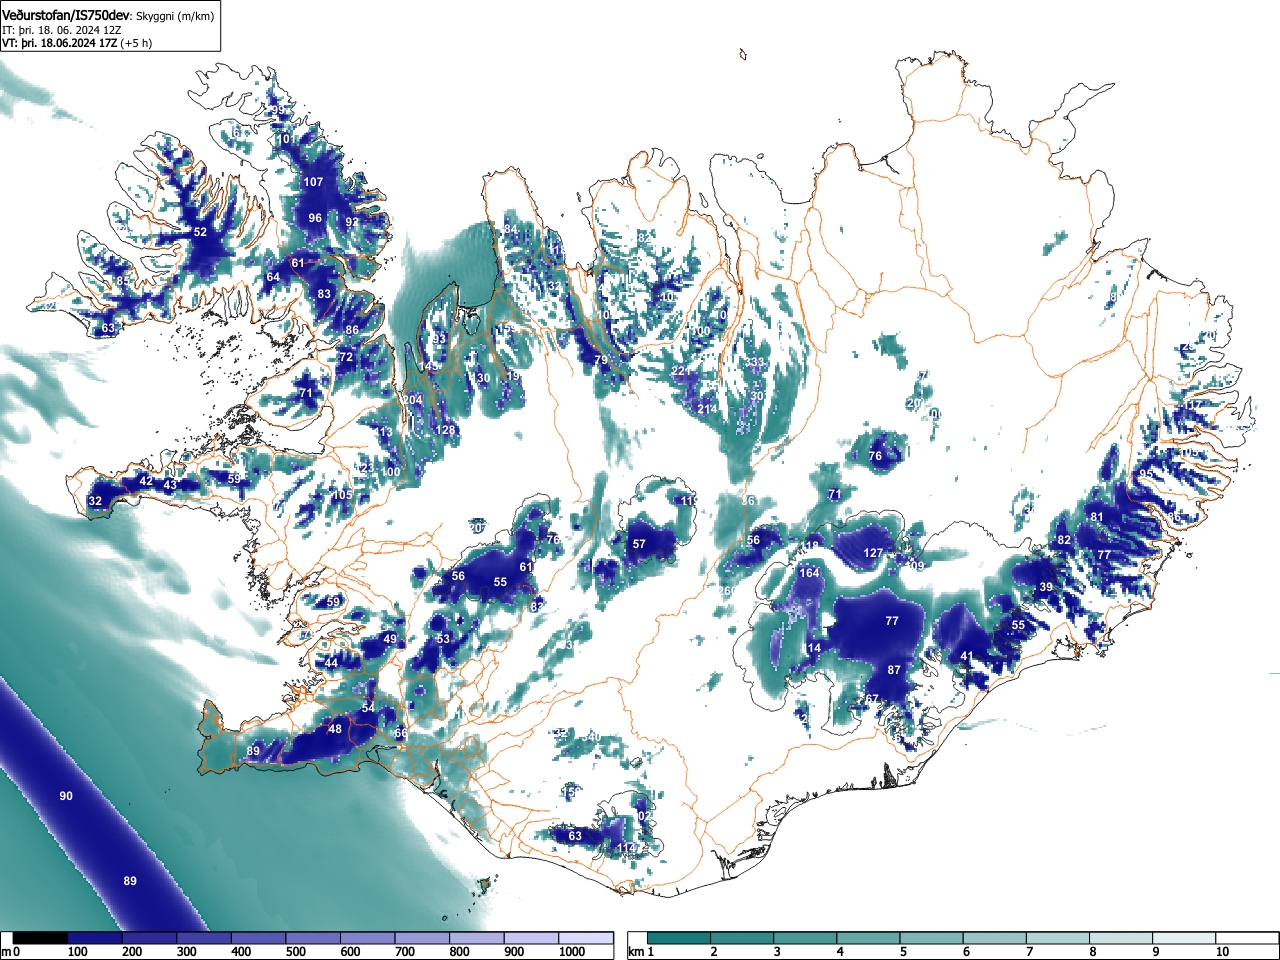Click the 5 label on the km legend
Image resolution: width=1280 pixels, height=960 pixels.
pyautogui.click(x=902, y=952)
